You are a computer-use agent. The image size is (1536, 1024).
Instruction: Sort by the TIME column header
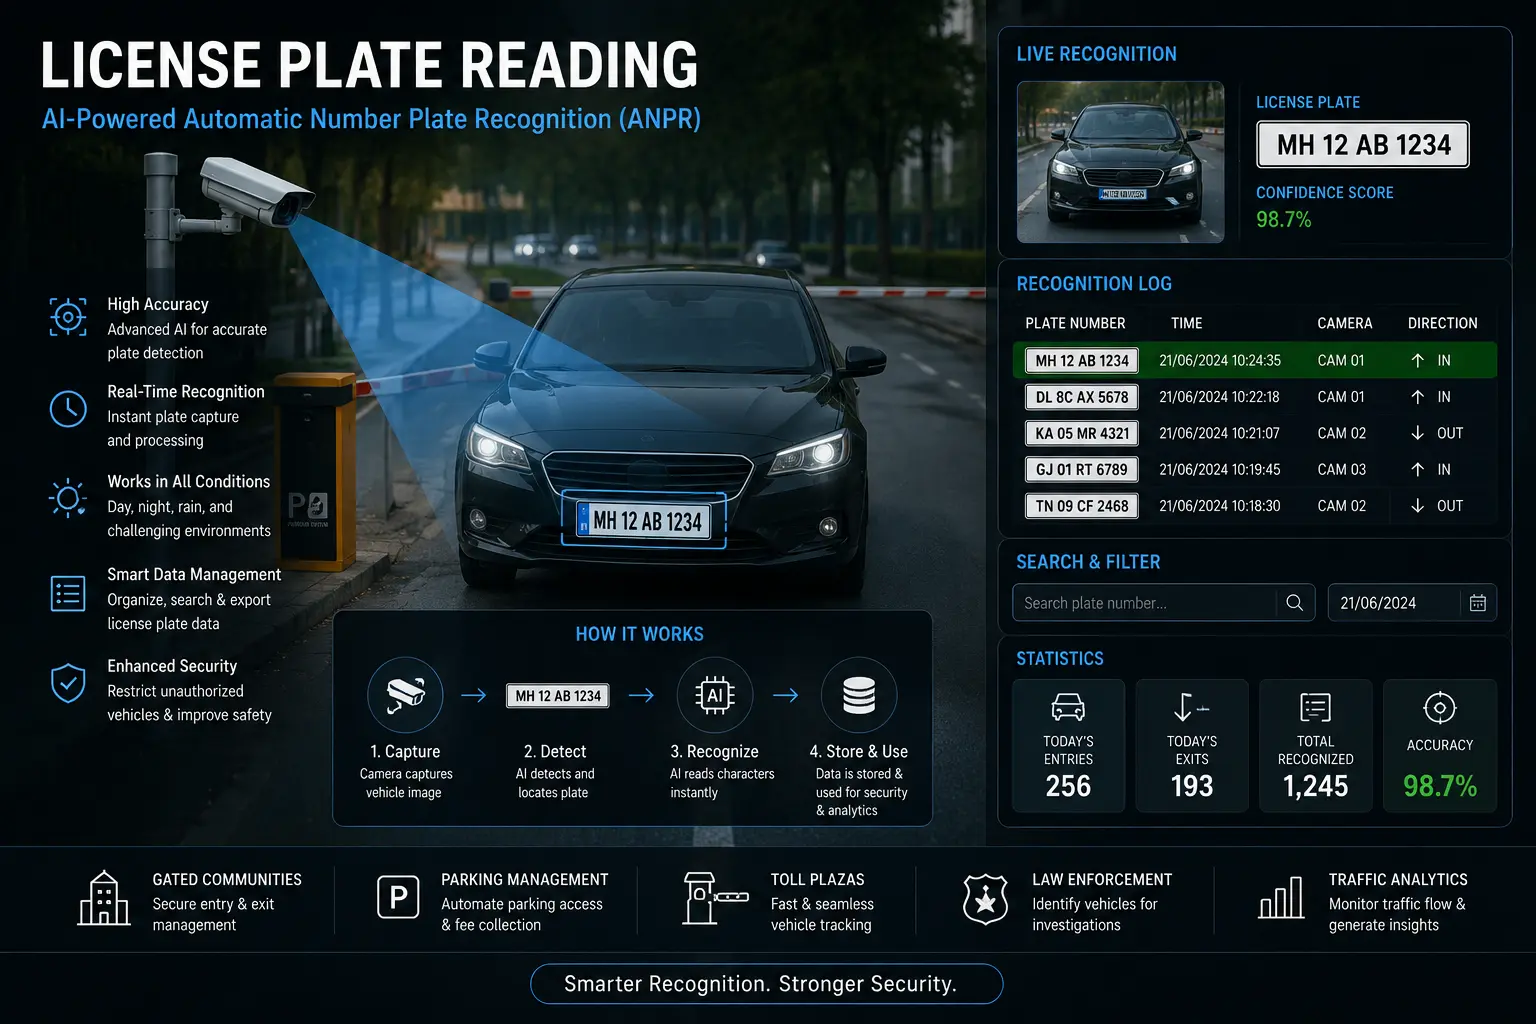tap(1187, 323)
